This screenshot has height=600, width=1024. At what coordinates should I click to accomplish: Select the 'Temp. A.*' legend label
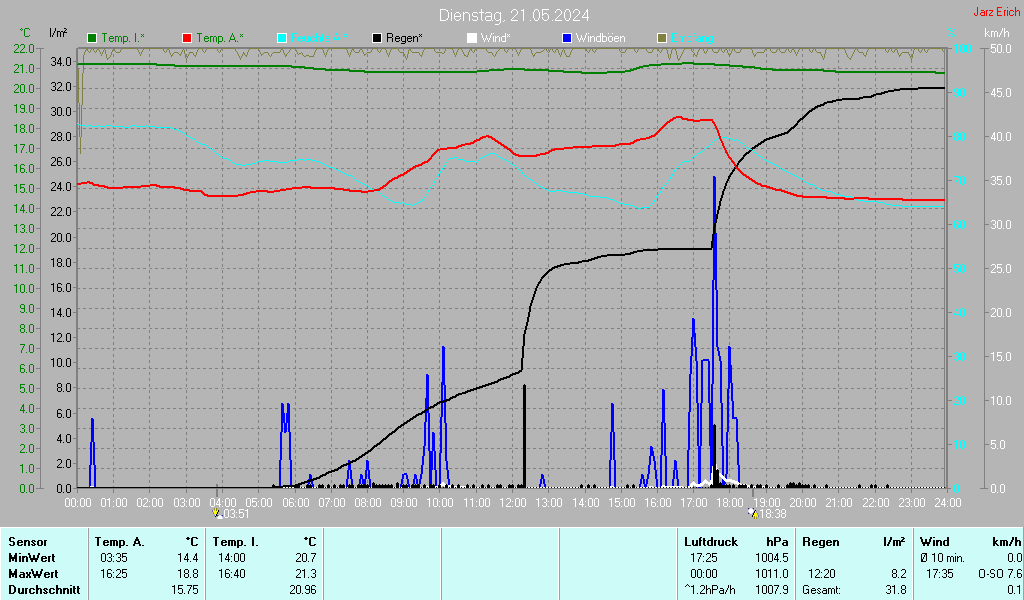[219, 39]
